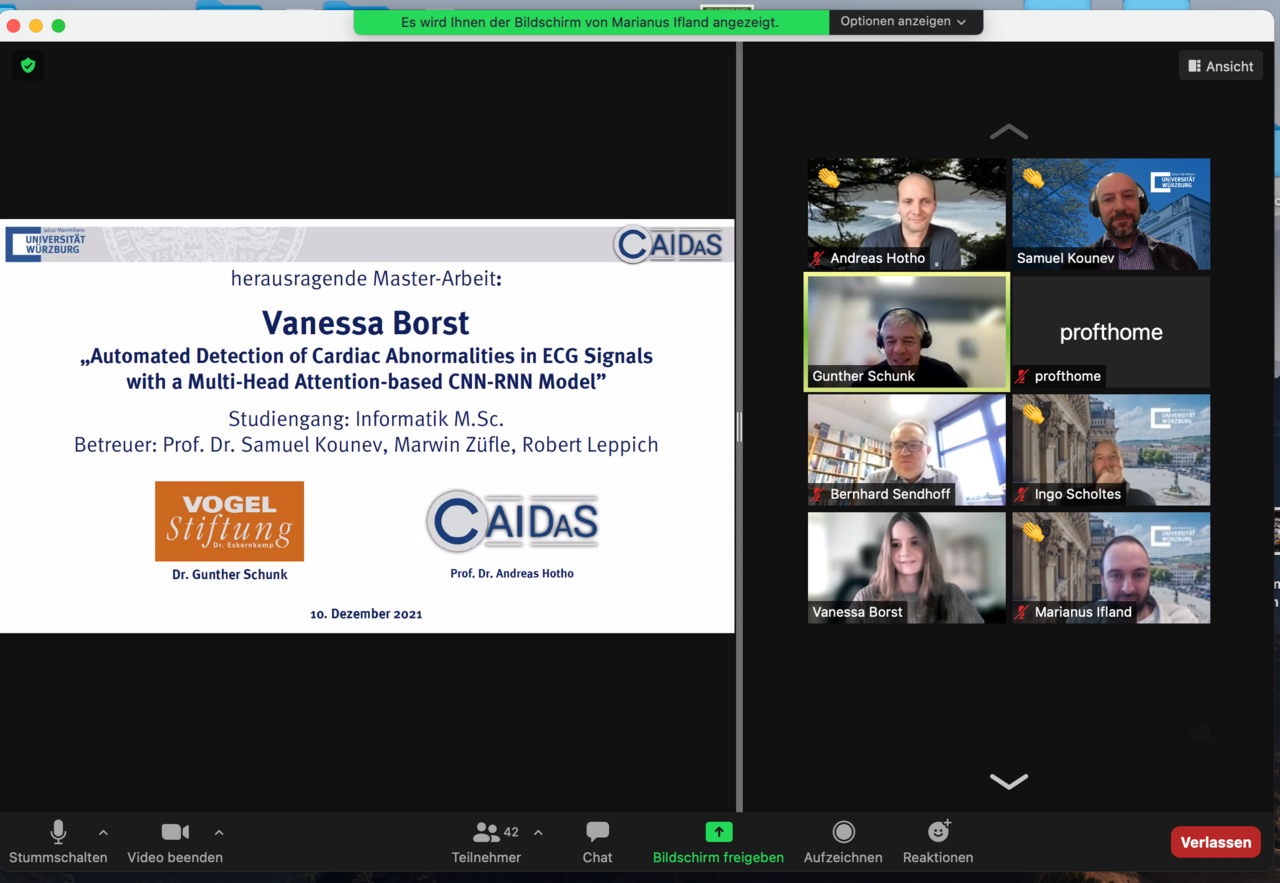
Task: Select Vanessa Borst's video tile
Action: (x=907, y=567)
